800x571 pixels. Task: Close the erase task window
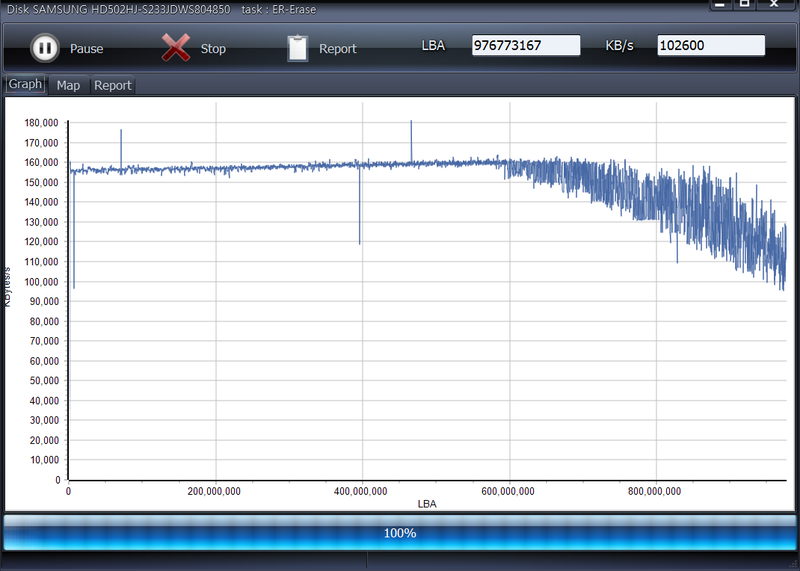tap(775, 4)
